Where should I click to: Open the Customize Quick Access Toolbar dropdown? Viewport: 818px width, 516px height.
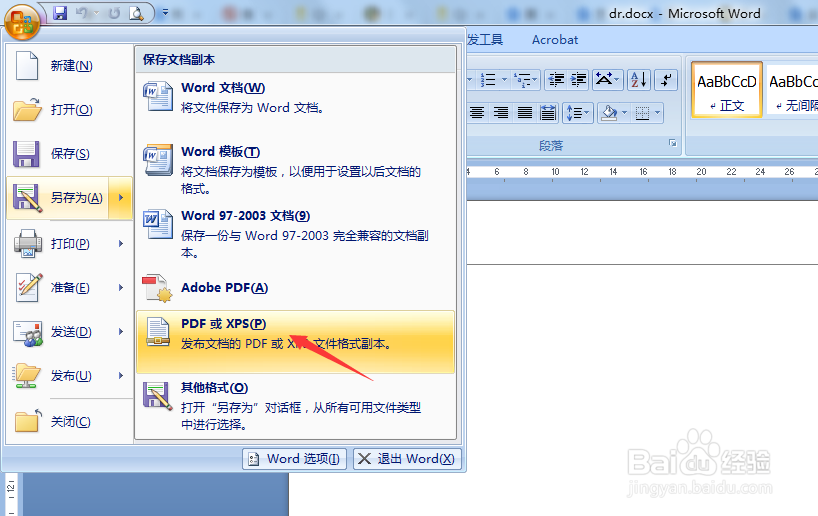point(165,13)
